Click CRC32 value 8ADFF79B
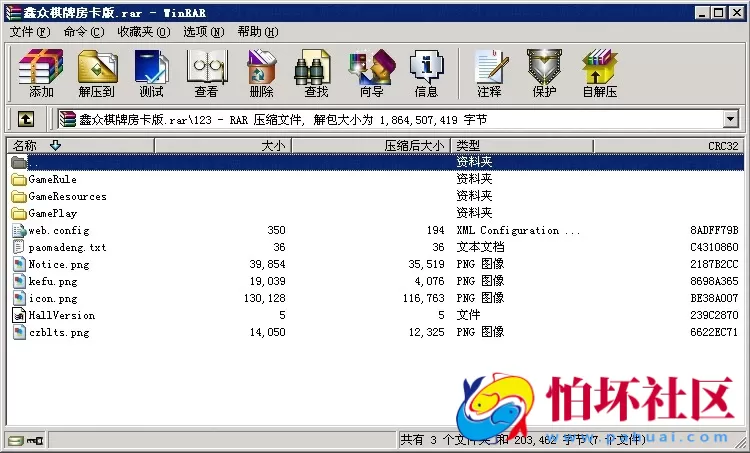The height and width of the screenshot is (453, 750). (714, 231)
